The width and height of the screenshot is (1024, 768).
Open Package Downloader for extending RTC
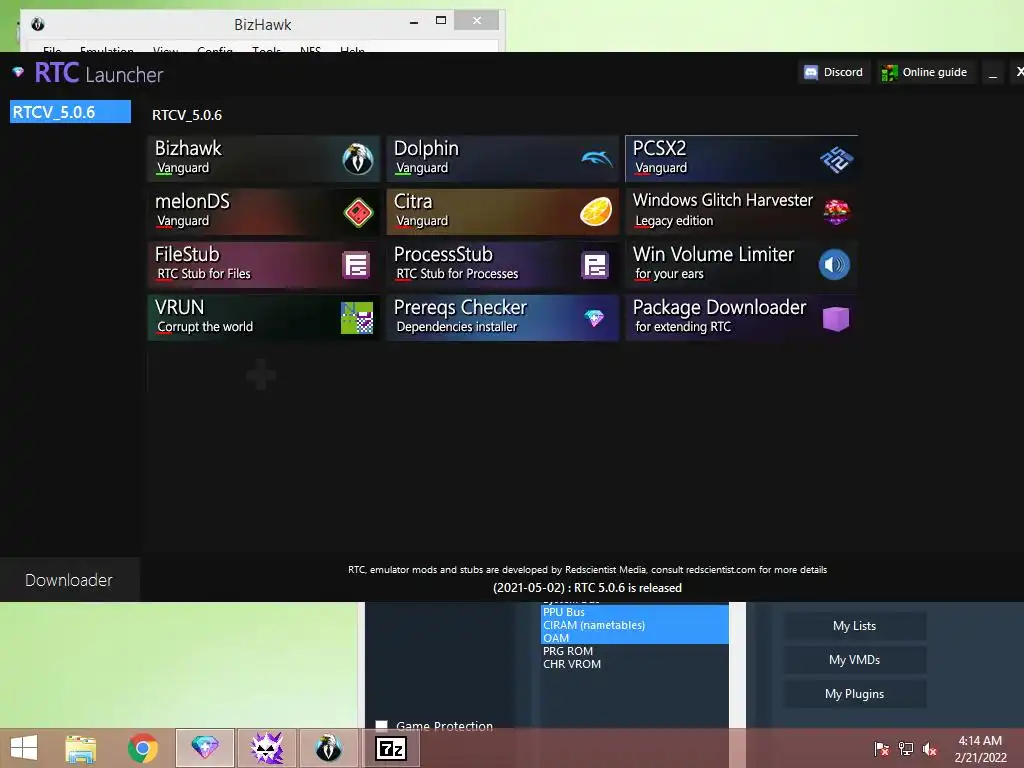741,317
